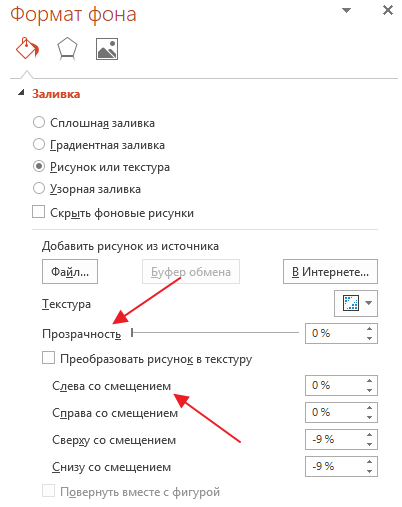Switch to the Effects pentagon icon tab
The height and width of the screenshot is (507, 402).
(67, 49)
